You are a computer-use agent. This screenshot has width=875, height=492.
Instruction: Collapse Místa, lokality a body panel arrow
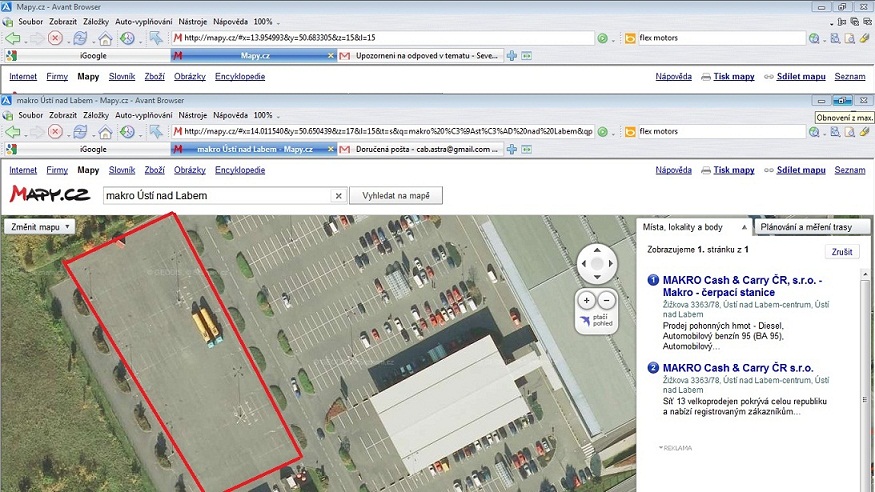[744, 228]
